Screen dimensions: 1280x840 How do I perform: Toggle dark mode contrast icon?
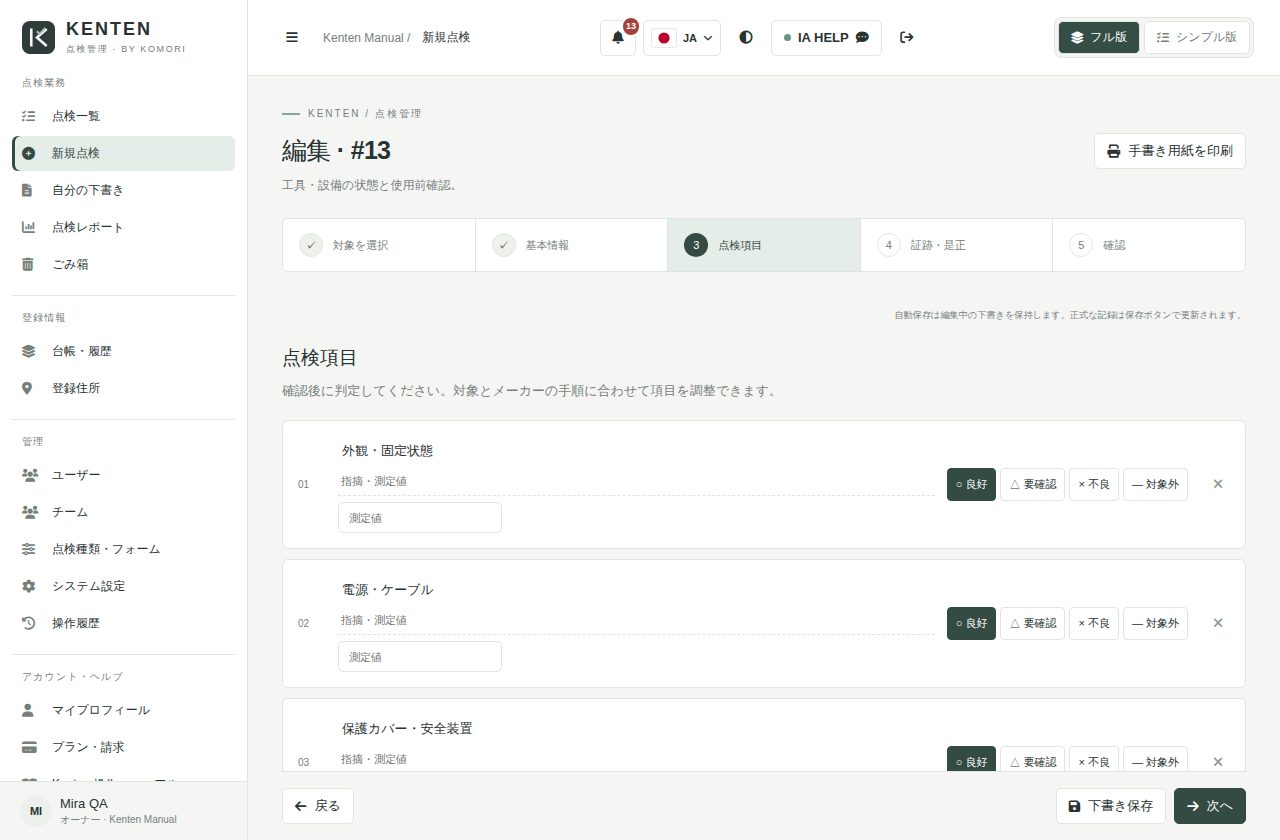(746, 37)
